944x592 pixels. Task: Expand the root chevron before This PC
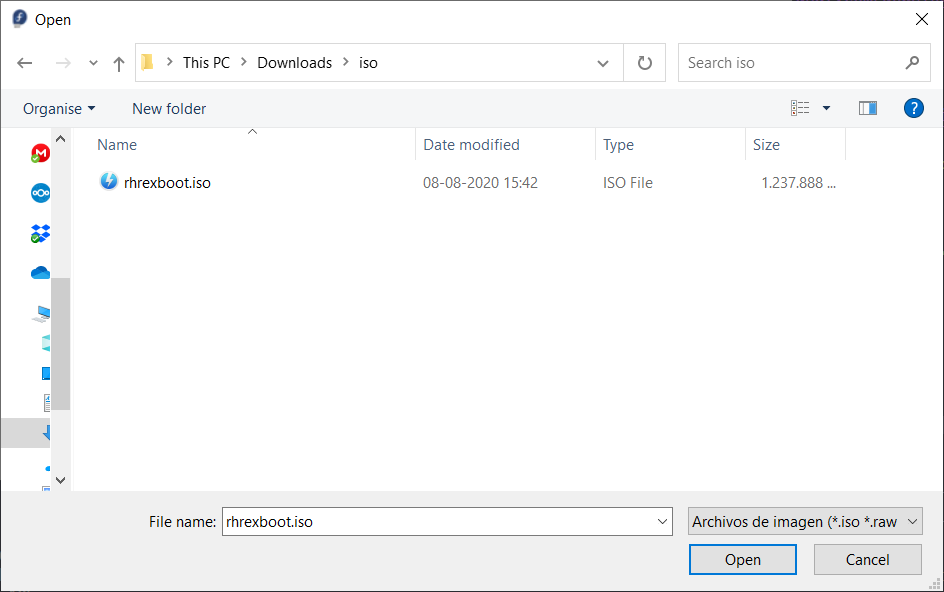click(170, 62)
